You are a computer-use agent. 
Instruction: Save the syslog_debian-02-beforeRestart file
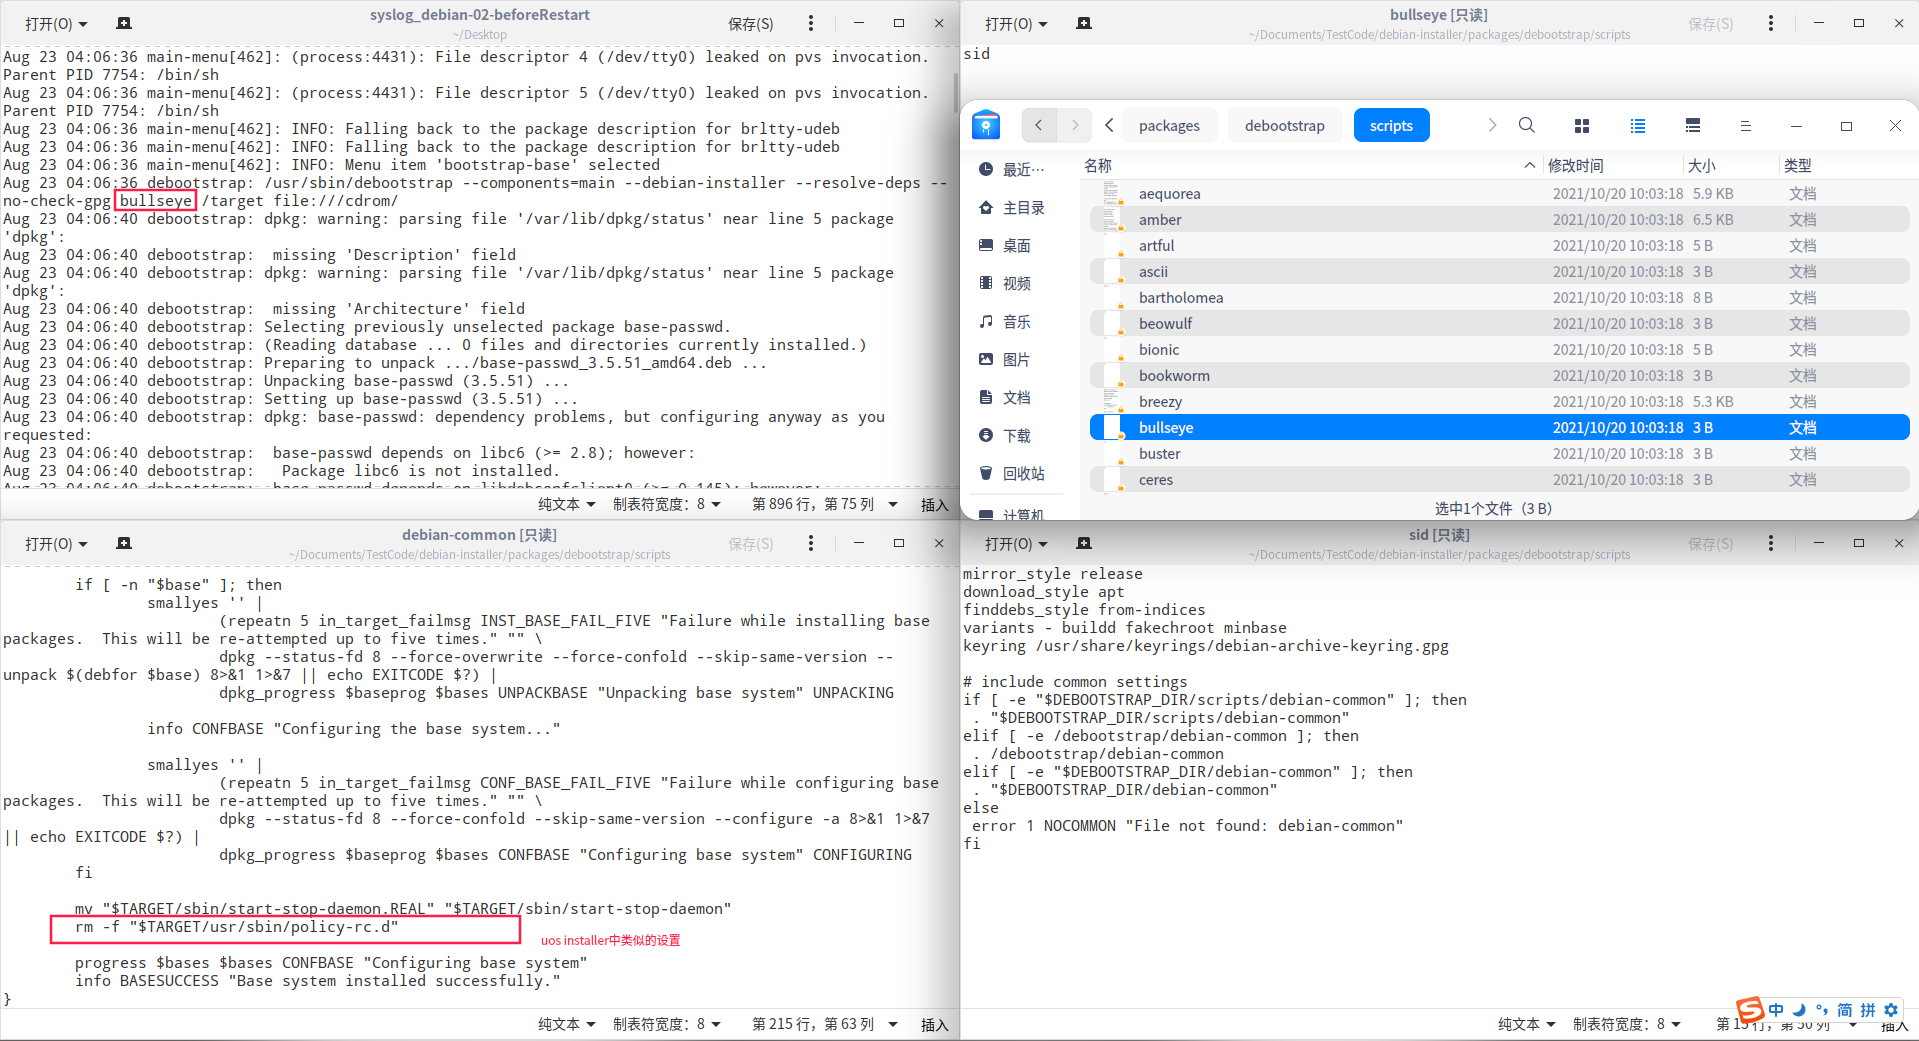coord(750,24)
